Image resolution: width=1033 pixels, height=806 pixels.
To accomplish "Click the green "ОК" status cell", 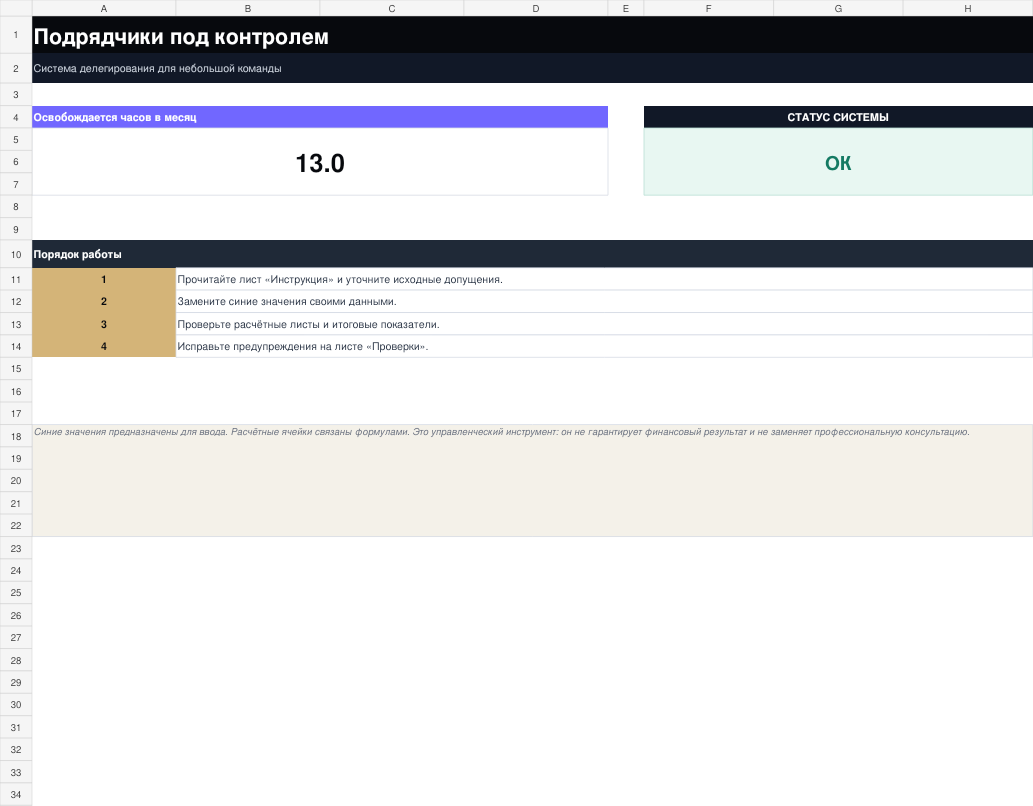I will (838, 162).
